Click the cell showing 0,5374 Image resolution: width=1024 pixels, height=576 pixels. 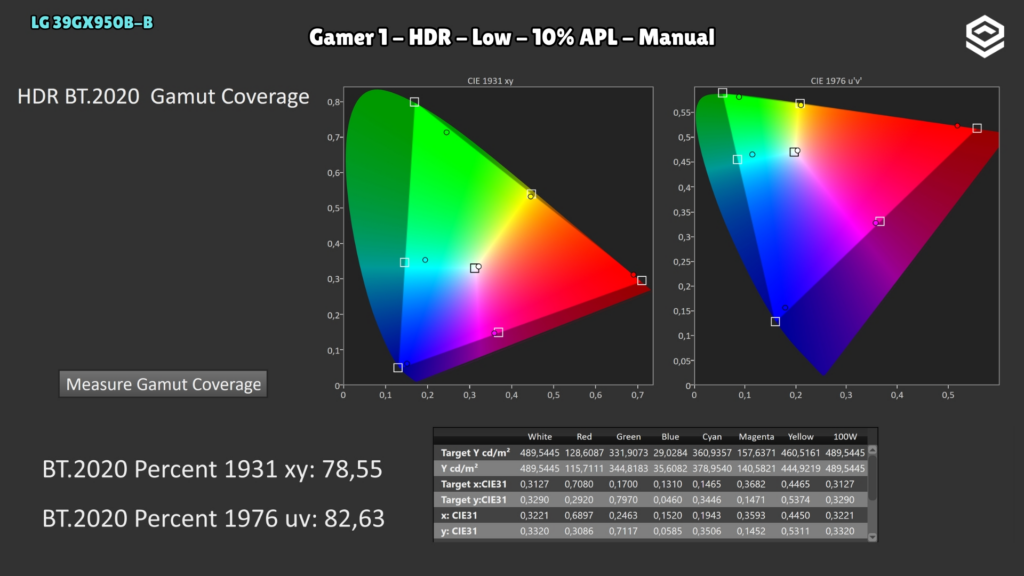tap(795, 500)
